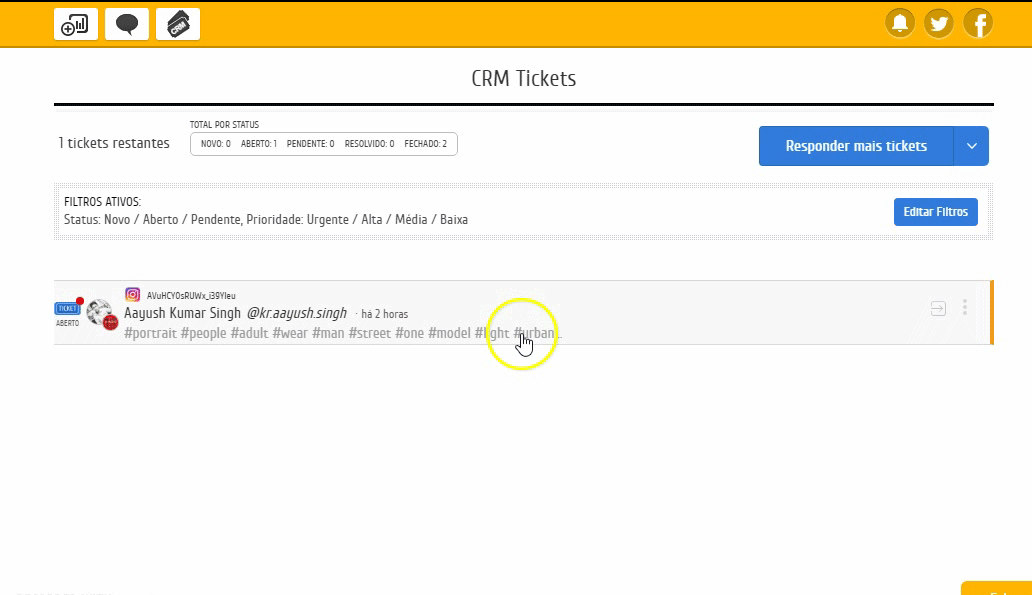The height and width of the screenshot is (595, 1032).
Task: Click the CRM ticket icon in top bar
Action: coord(178,24)
